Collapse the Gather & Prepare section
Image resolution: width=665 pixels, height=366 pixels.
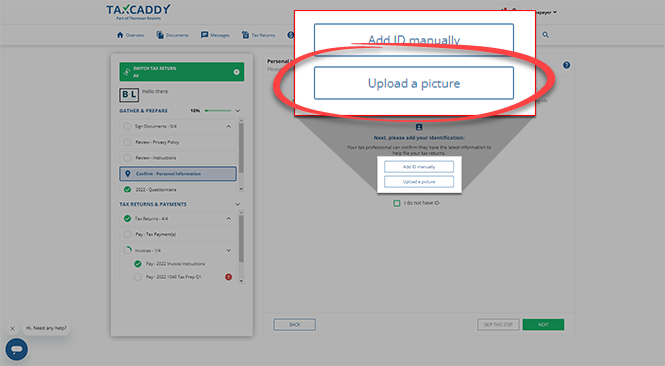(x=238, y=111)
